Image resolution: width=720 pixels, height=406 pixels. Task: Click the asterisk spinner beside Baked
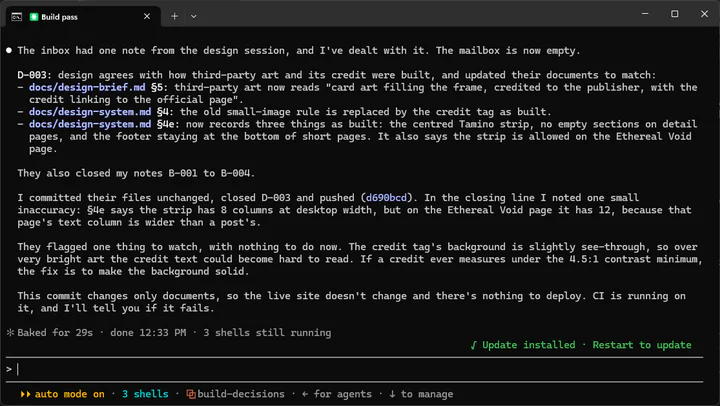coord(10,333)
